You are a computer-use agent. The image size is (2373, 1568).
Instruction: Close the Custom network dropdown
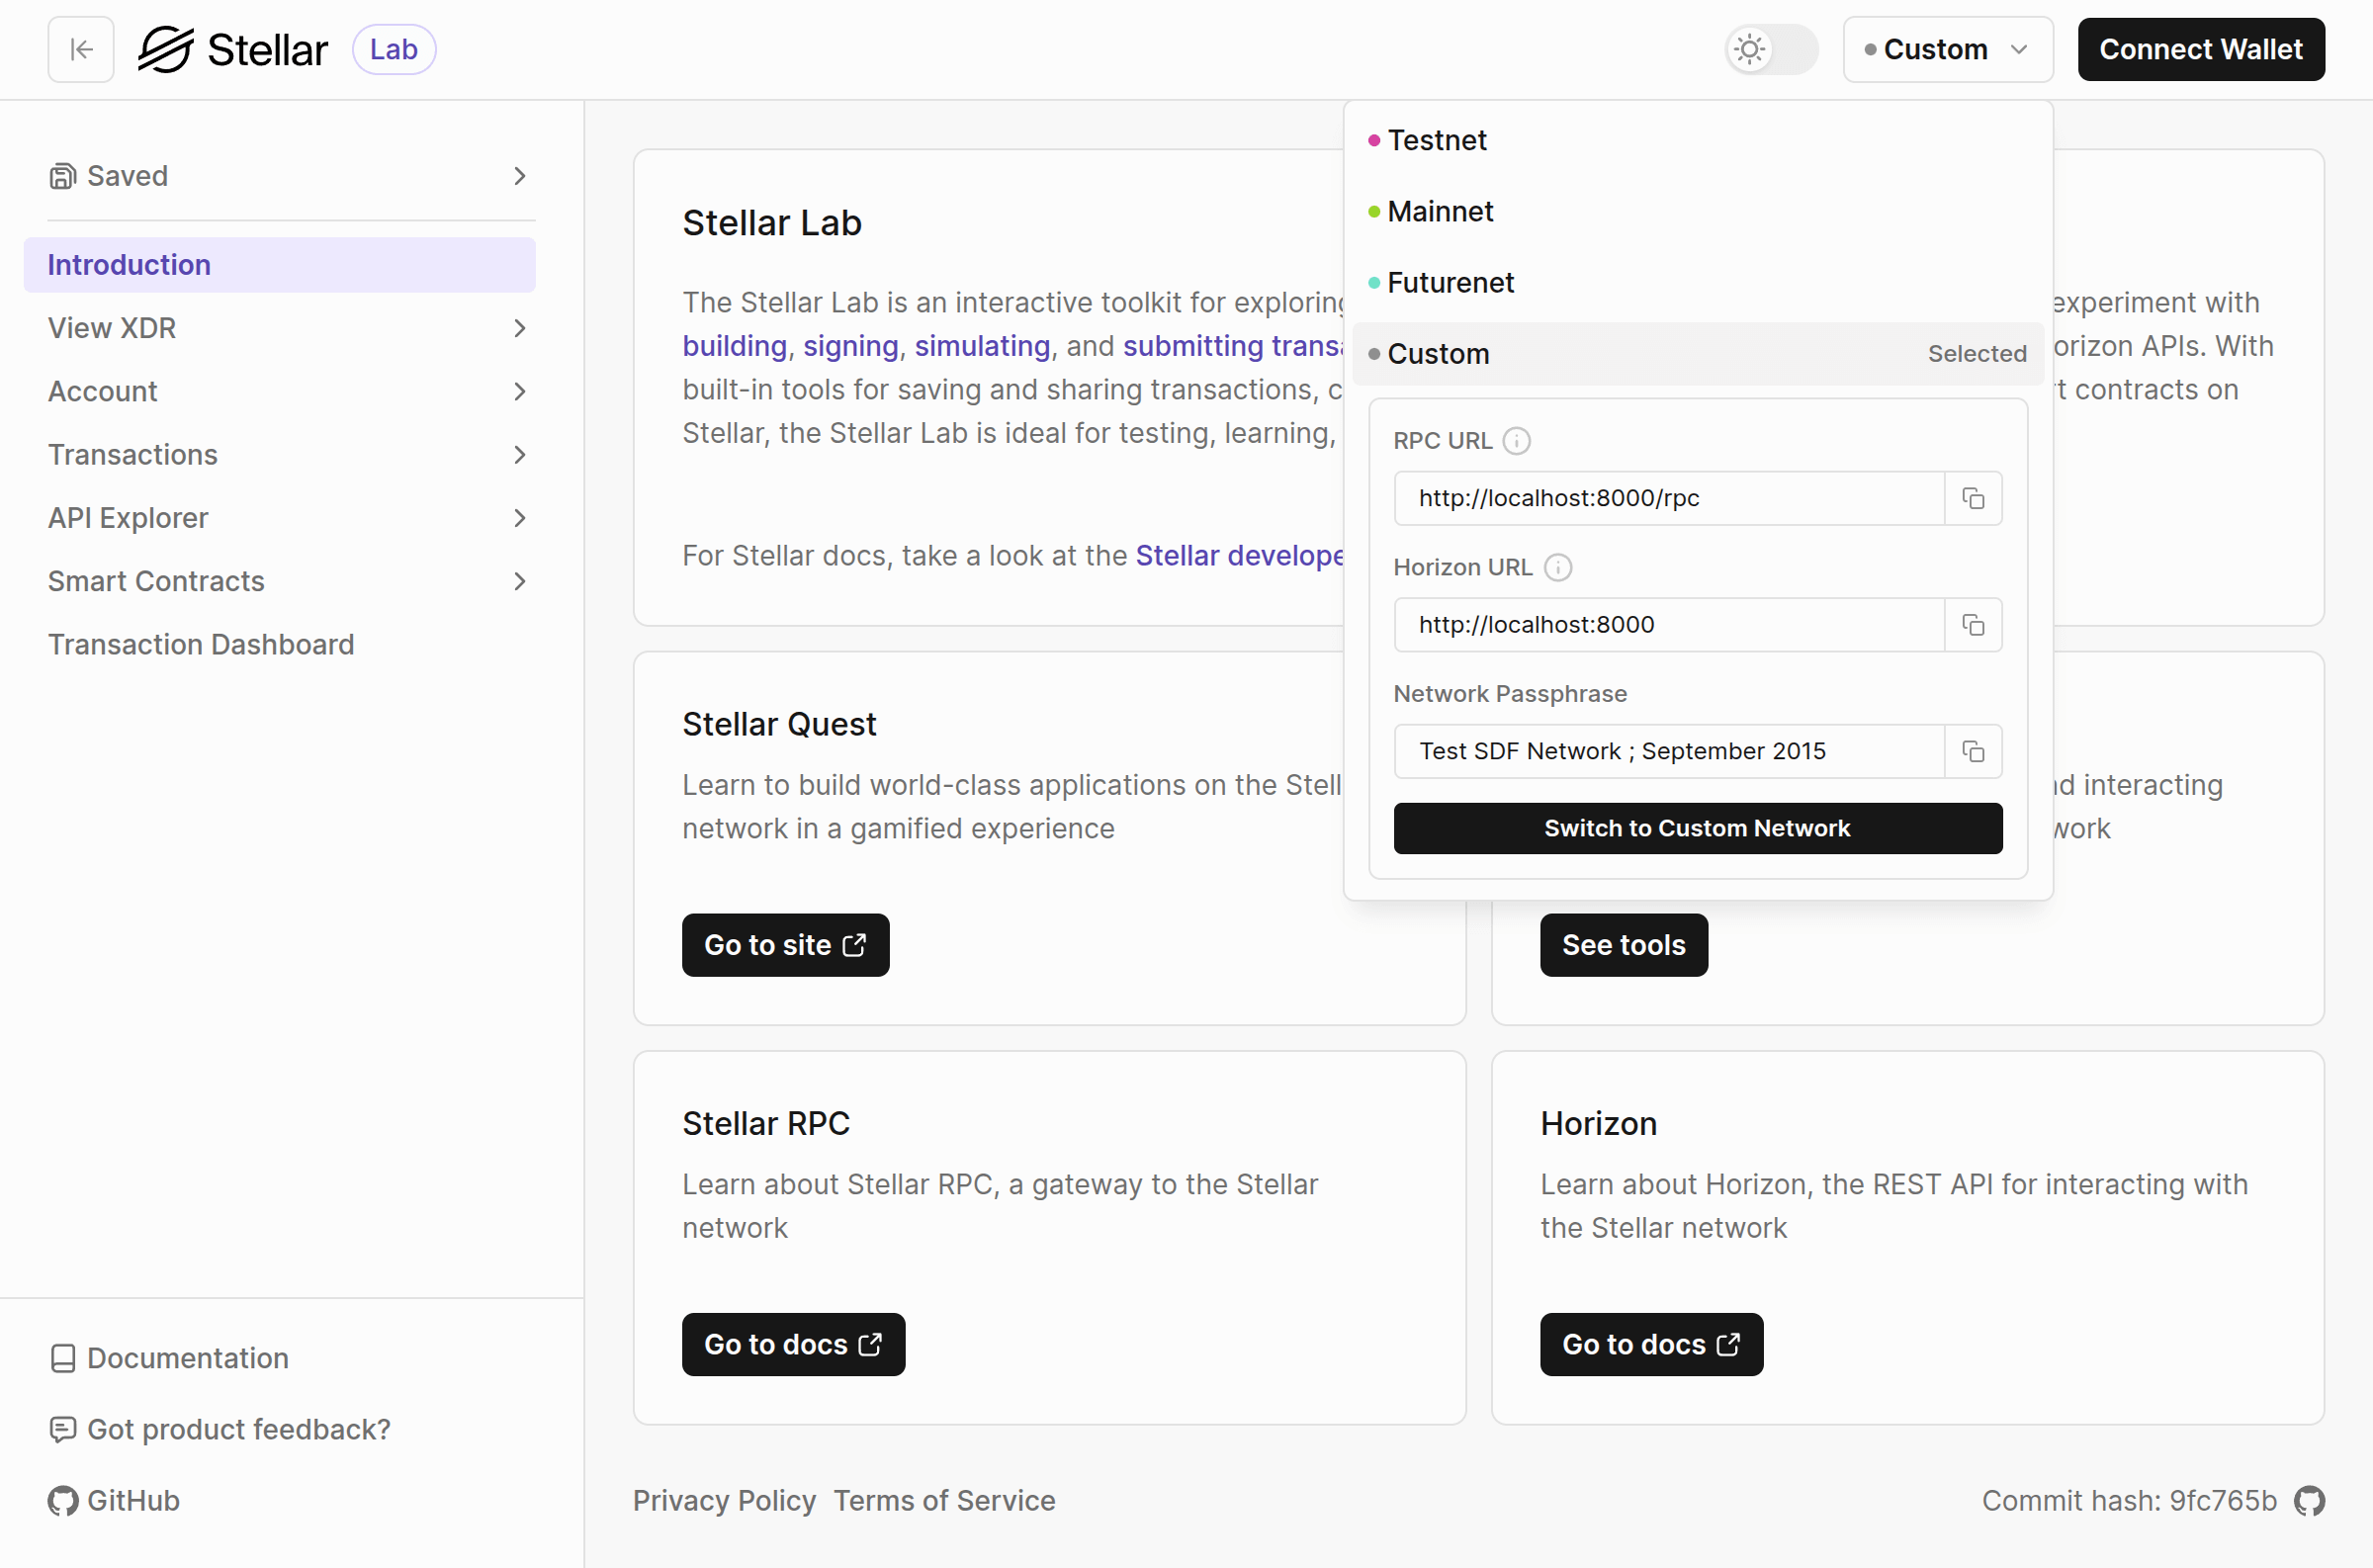[x=1947, y=49]
